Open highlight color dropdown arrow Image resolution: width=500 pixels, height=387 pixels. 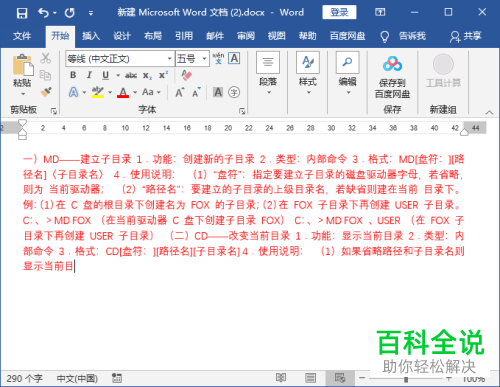pyautogui.click(x=110, y=92)
